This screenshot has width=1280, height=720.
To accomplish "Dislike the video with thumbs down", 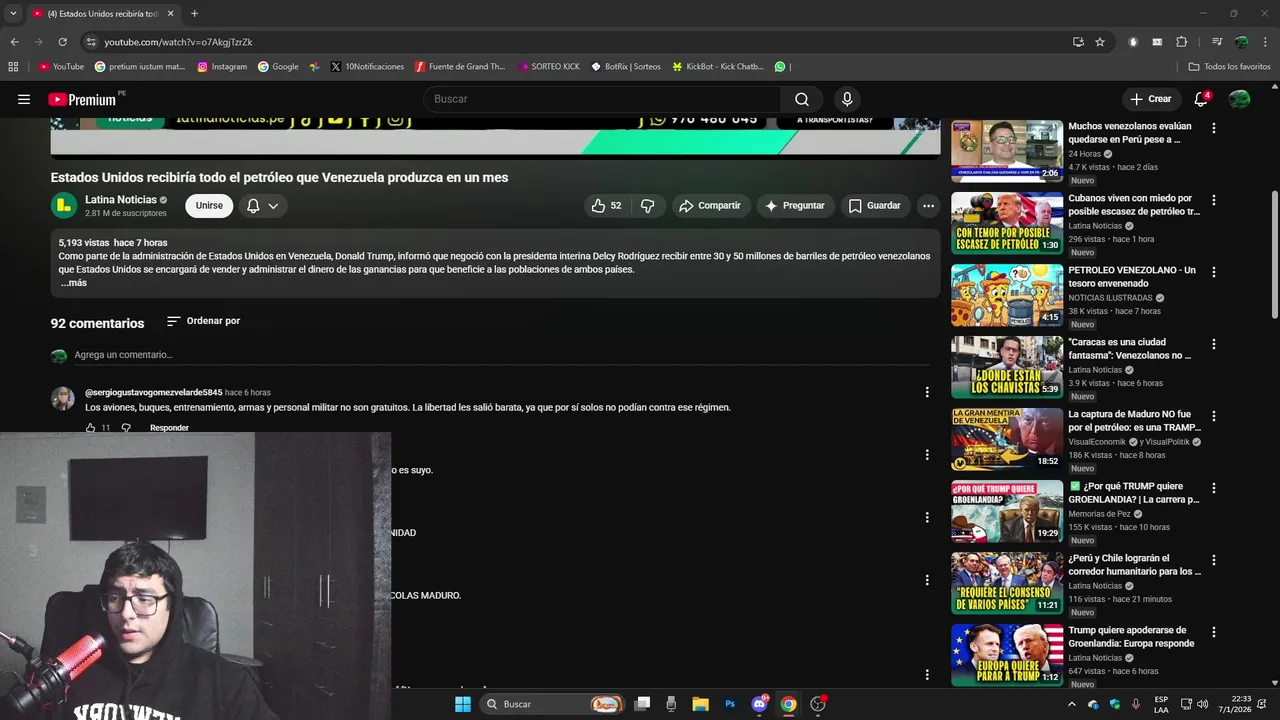I will 648,206.
